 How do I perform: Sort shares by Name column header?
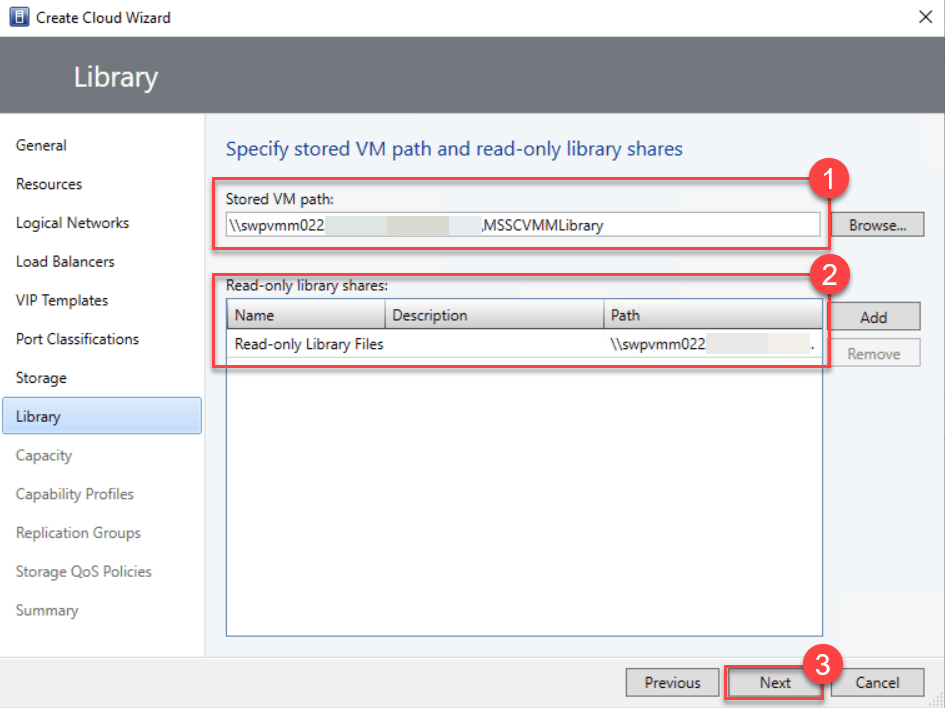[x=305, y=315]
